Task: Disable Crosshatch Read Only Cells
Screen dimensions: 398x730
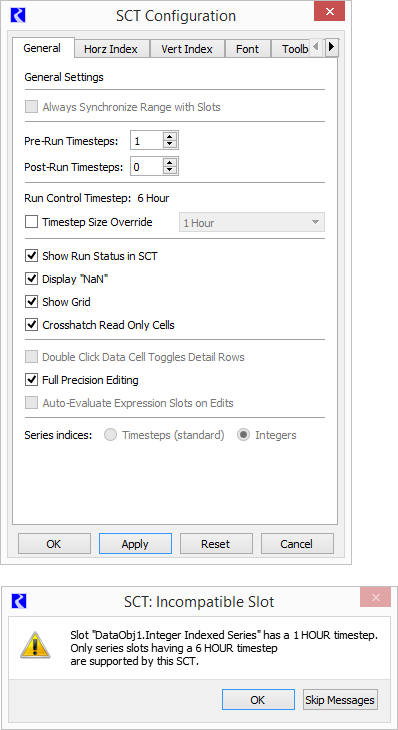Action: click(32, 324)
